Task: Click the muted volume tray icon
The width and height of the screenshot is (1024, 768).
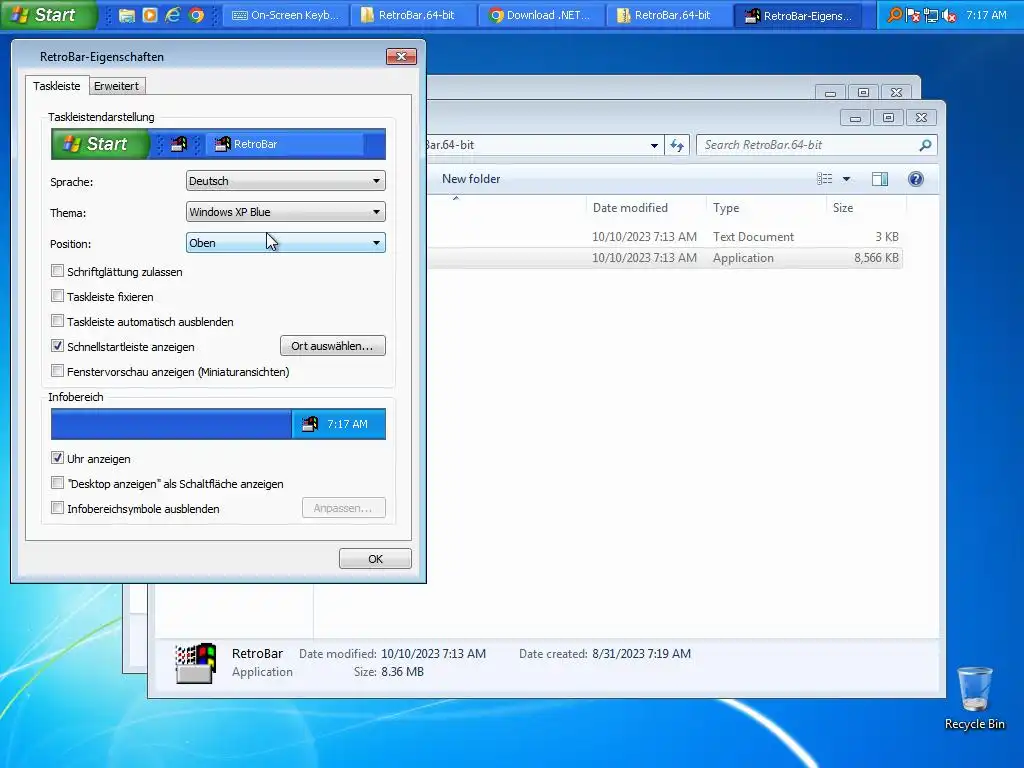Action: [950, 15]
